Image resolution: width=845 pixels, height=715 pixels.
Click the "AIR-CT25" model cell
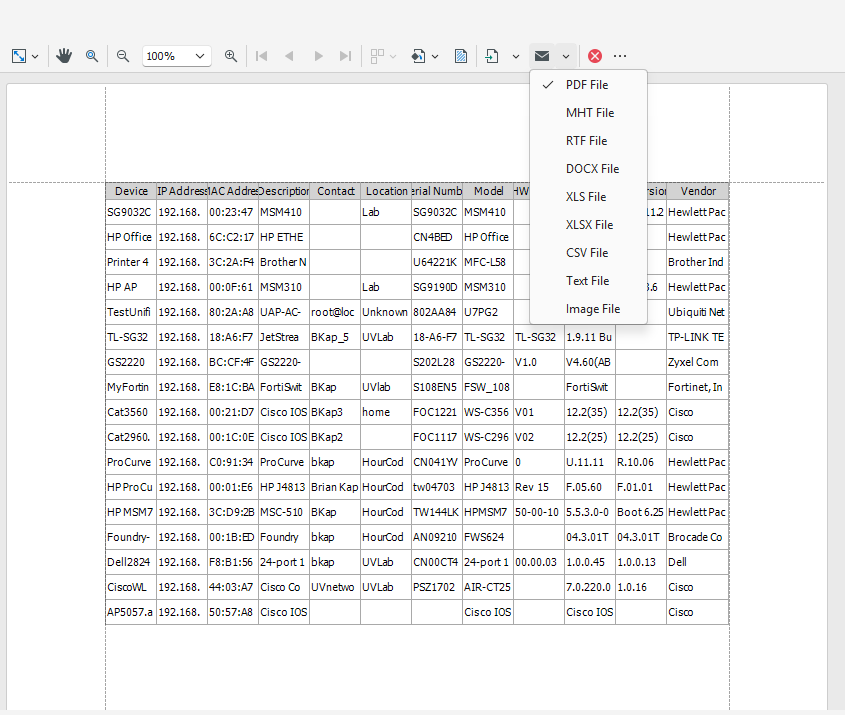point(488,587)
